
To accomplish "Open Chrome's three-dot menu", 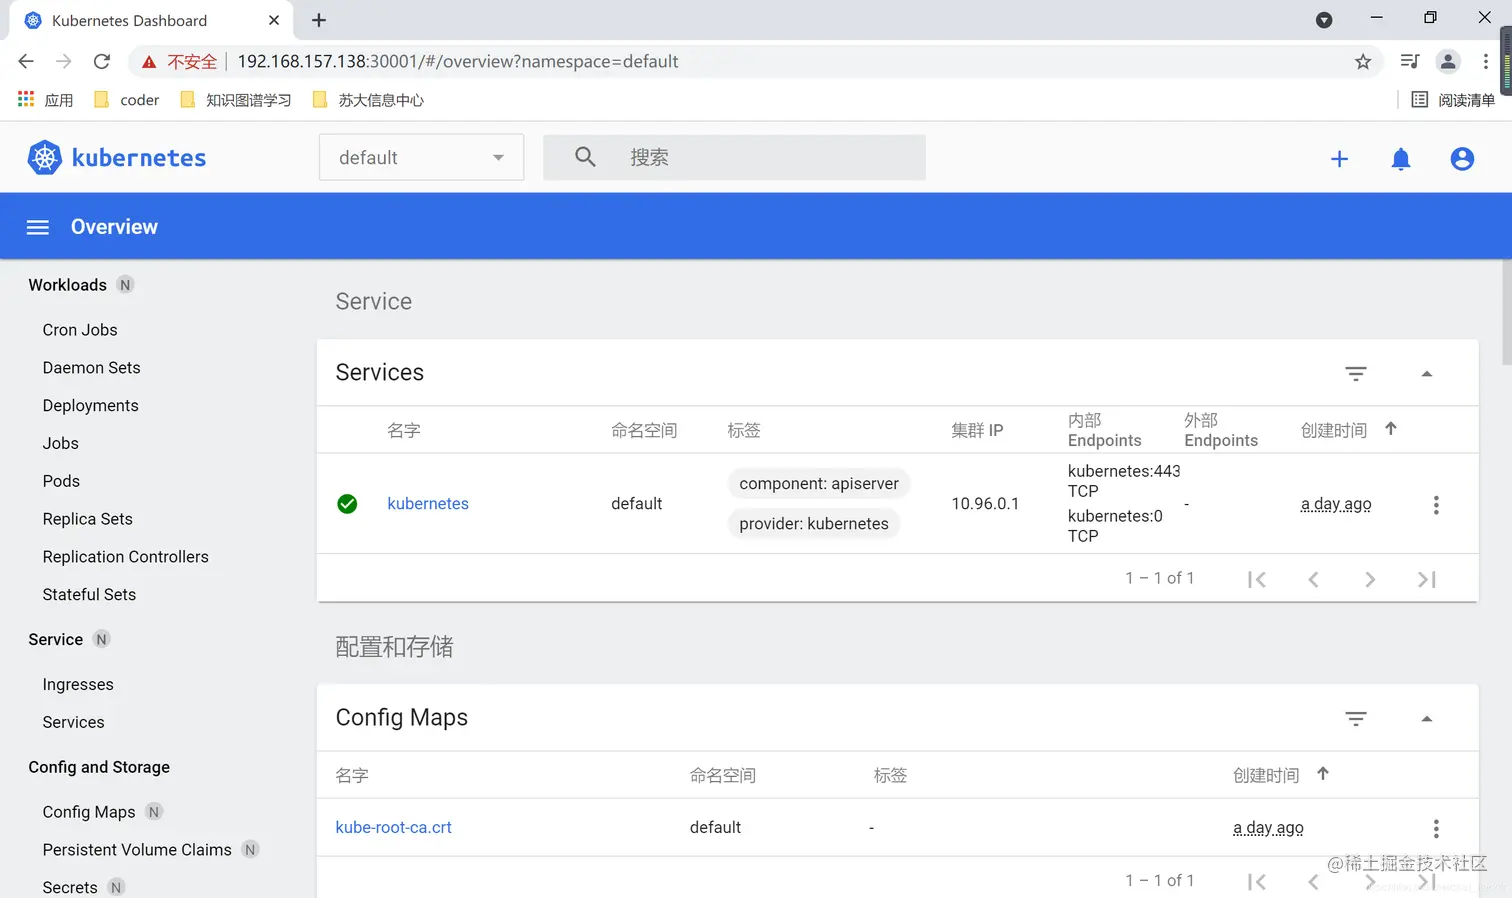I will (x=1485, y=62).
